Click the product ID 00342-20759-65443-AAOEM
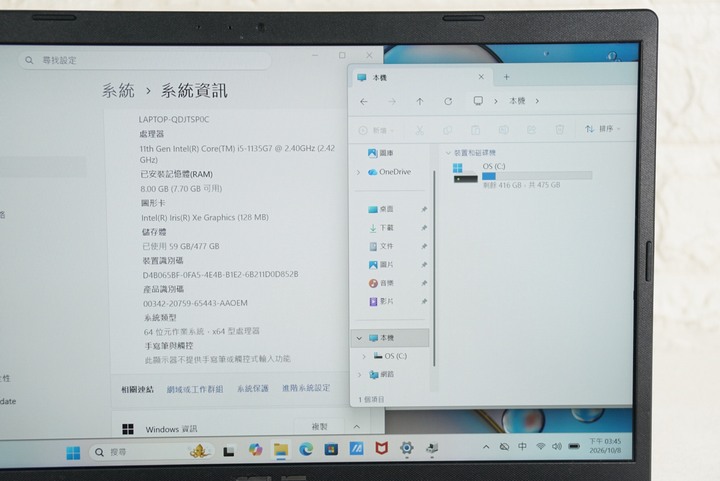The height and width of the screenshot is (481, 720). 195,303
